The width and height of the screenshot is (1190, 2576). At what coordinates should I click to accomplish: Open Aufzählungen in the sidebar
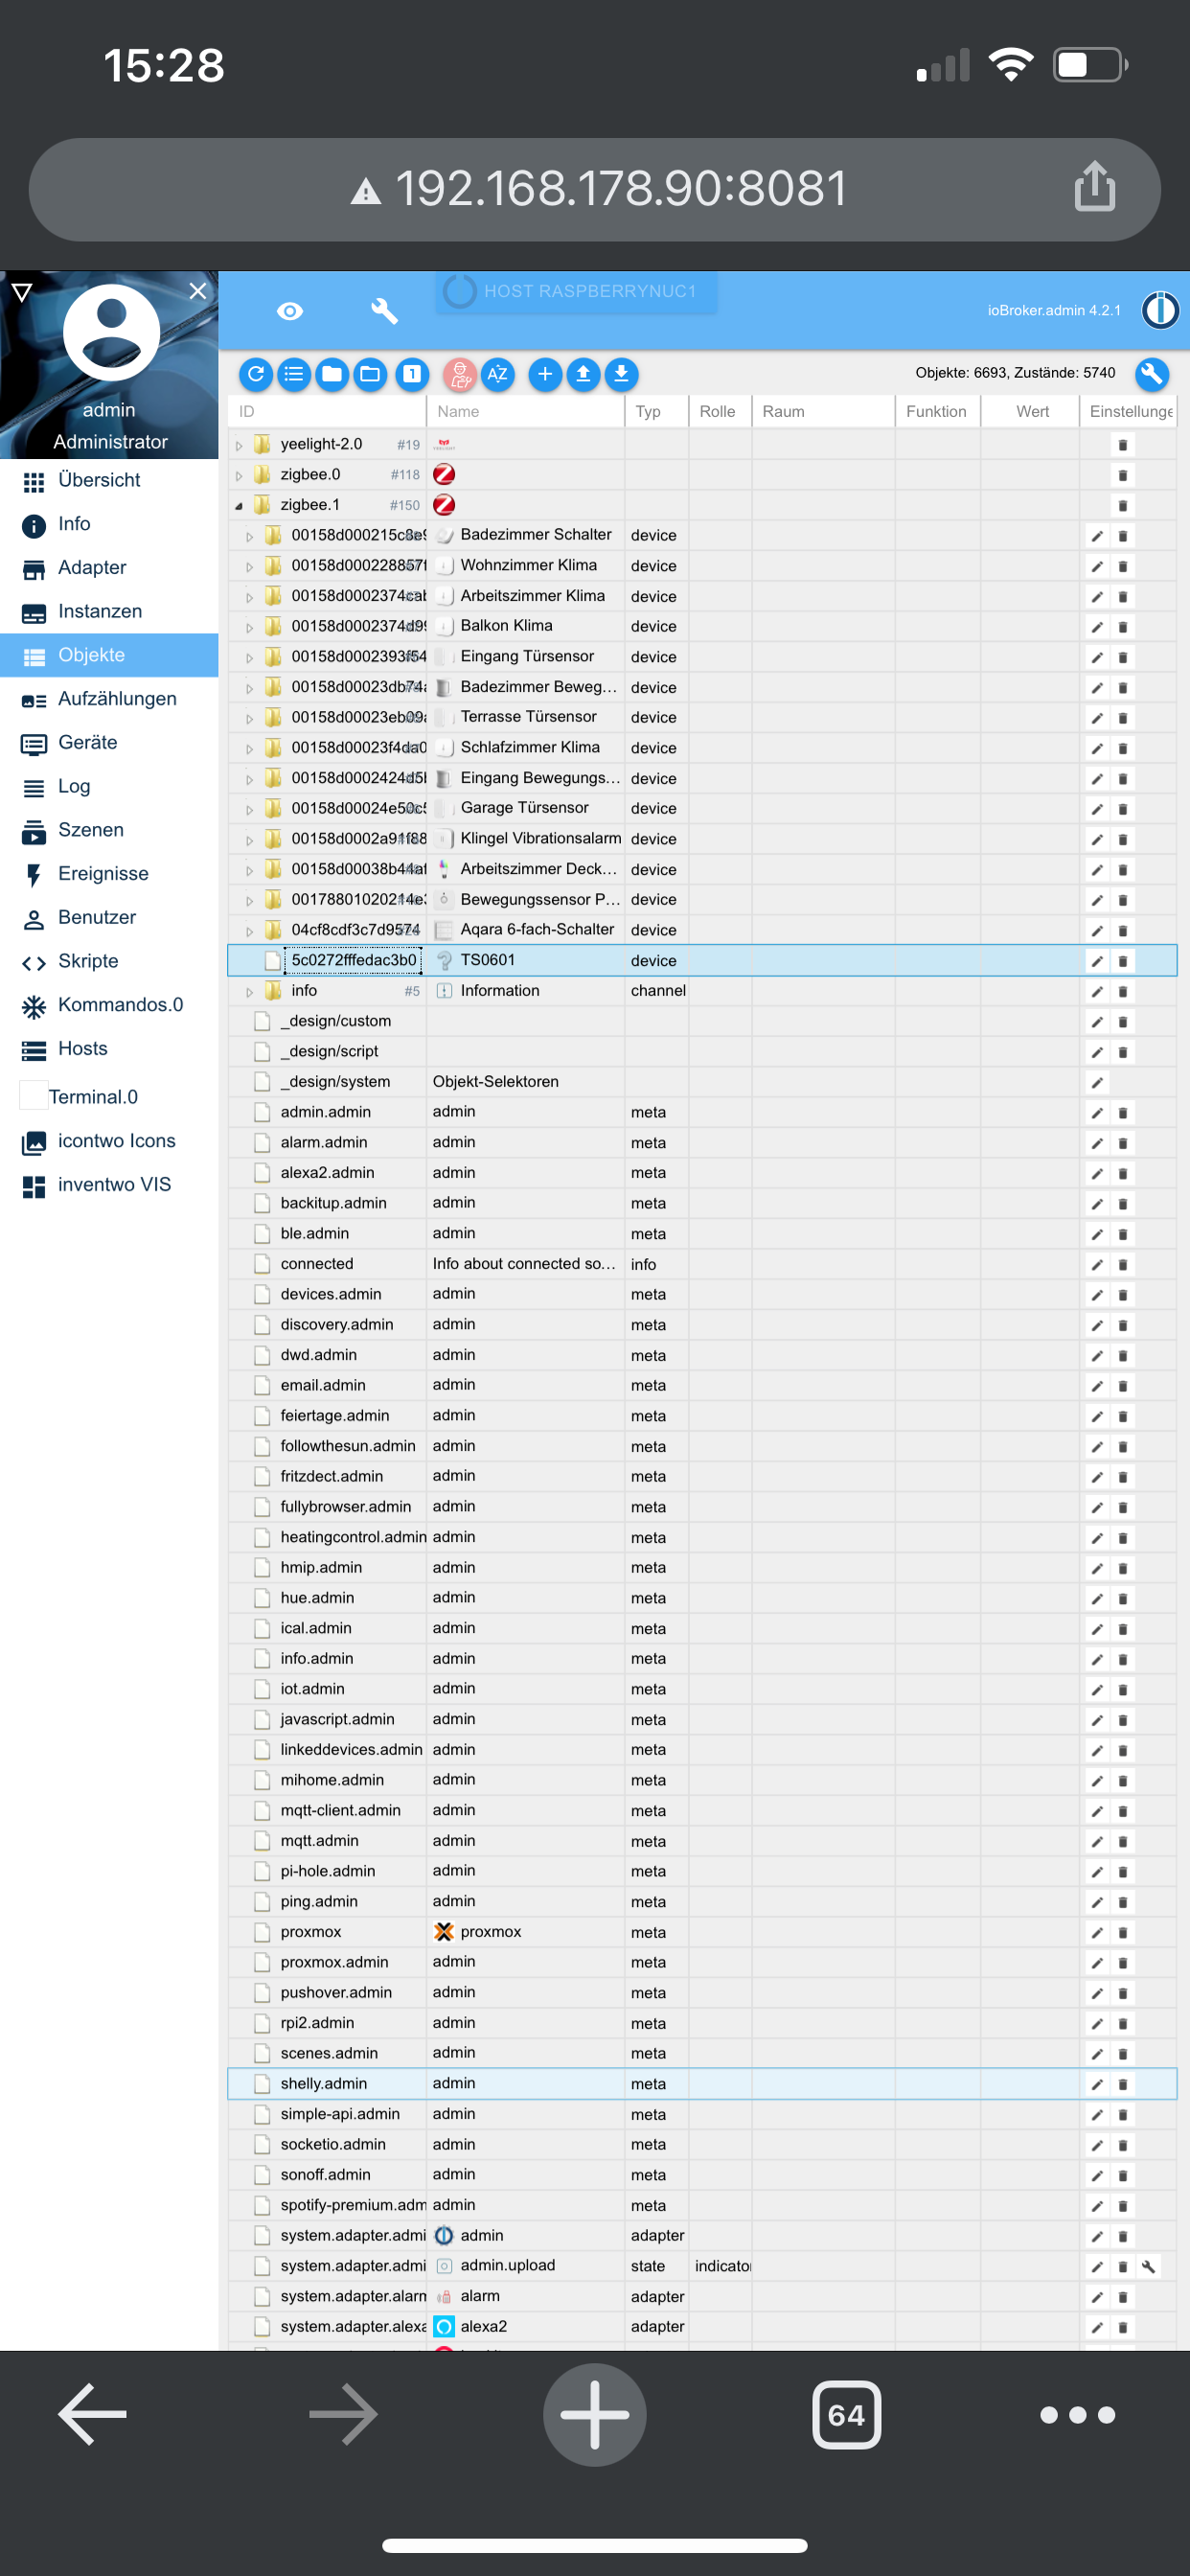point(109,699)
